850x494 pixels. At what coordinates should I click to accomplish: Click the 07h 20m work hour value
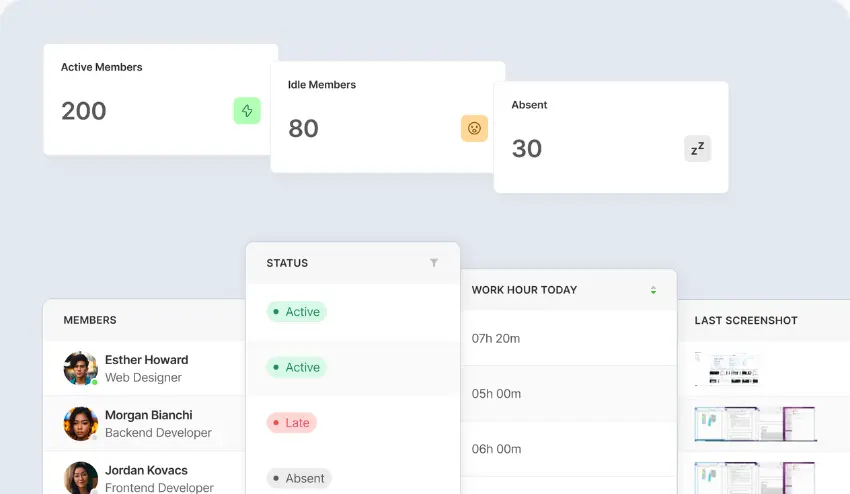495,338
